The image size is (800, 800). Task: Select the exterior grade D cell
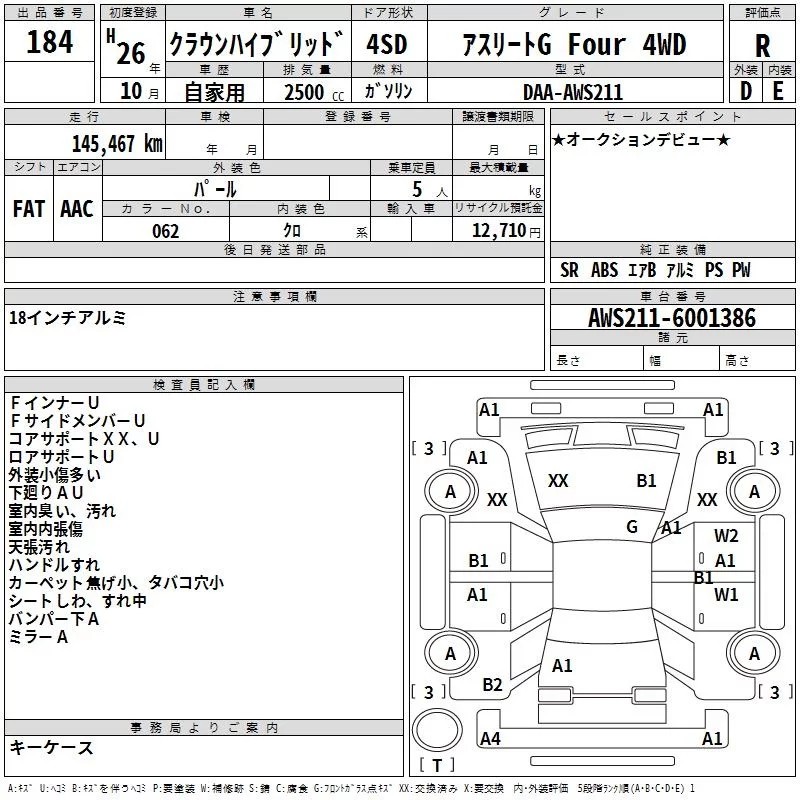(745, 90)
